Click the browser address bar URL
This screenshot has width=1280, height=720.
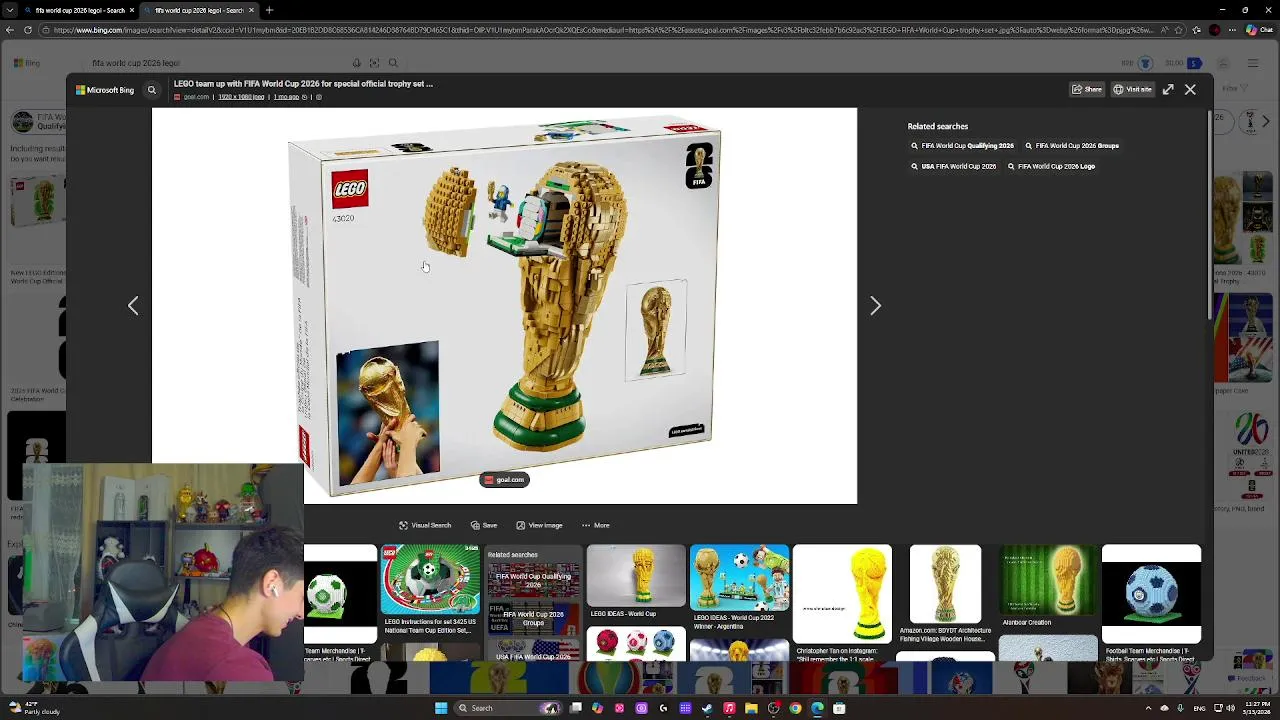[x=605, y=30]
